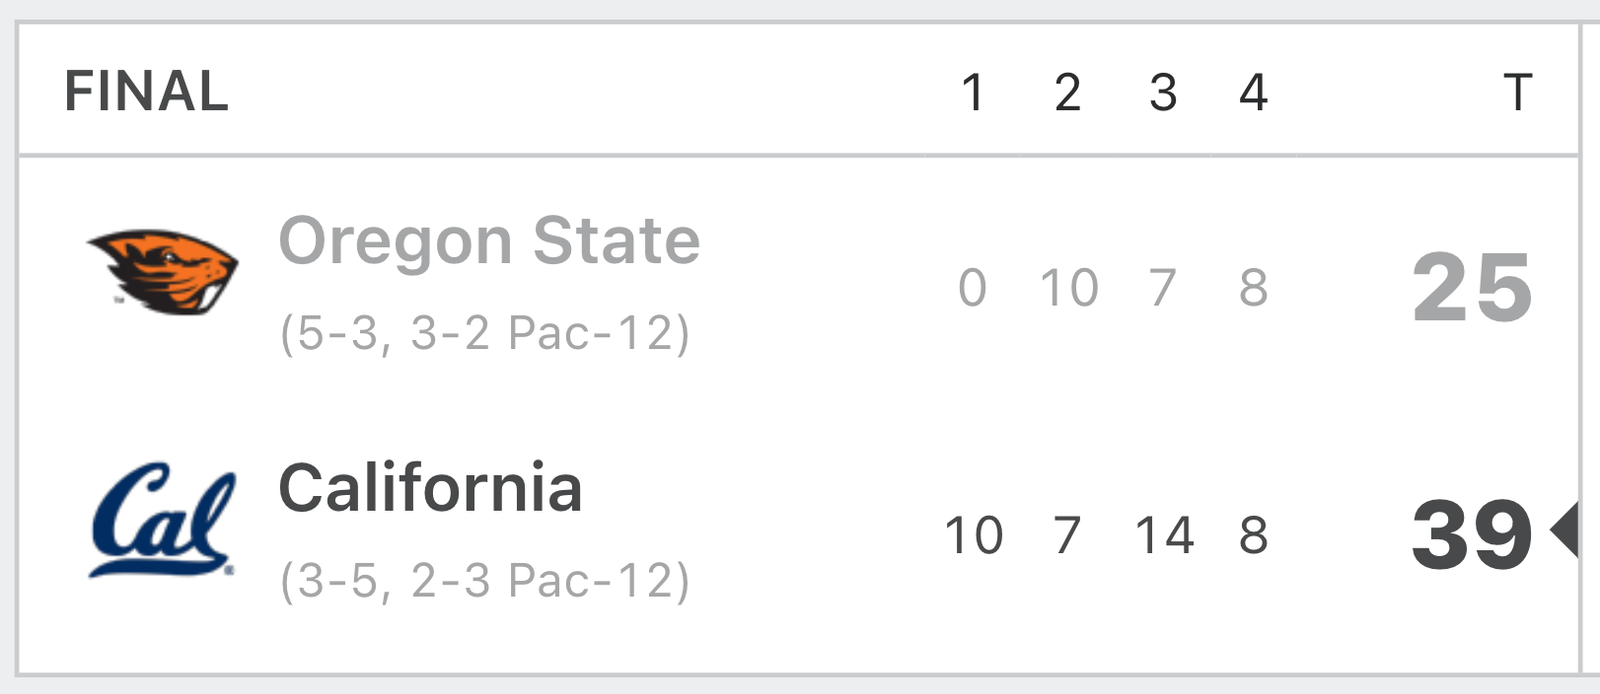Click Oregon State's record (5-3, 3-2 Pac-12)
The width and height of the screenshot is (1600, 694).
(485, 333)
